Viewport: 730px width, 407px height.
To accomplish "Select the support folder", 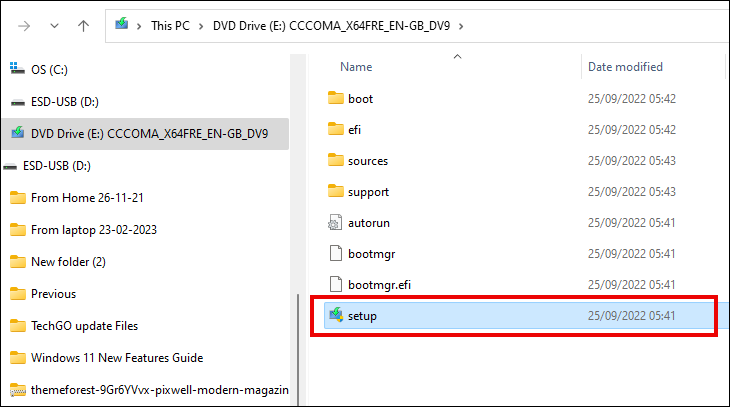I will click(x=368, y=192).
